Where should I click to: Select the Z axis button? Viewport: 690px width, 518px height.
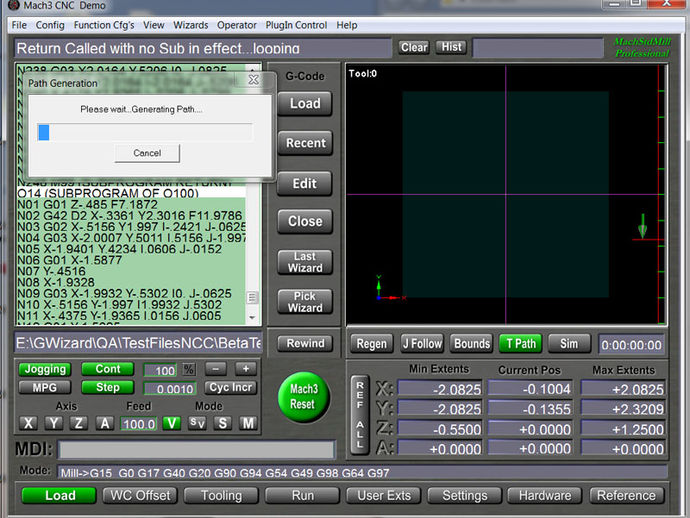tap(79, 423)
